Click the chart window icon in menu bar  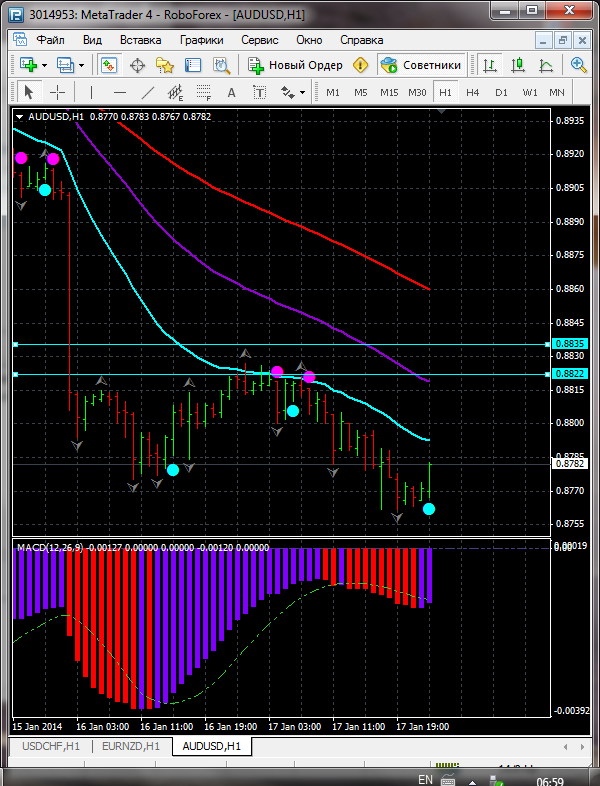(20, 40)
